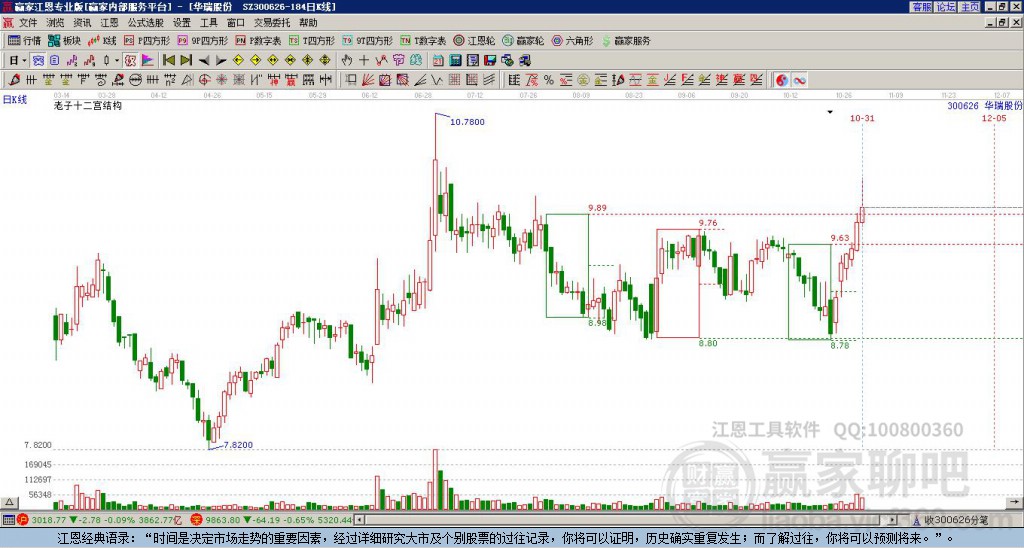Viewport: 1024px width, 548px height.
Task: Click the 板块 toolbar button
Action: tap(65, 40)
